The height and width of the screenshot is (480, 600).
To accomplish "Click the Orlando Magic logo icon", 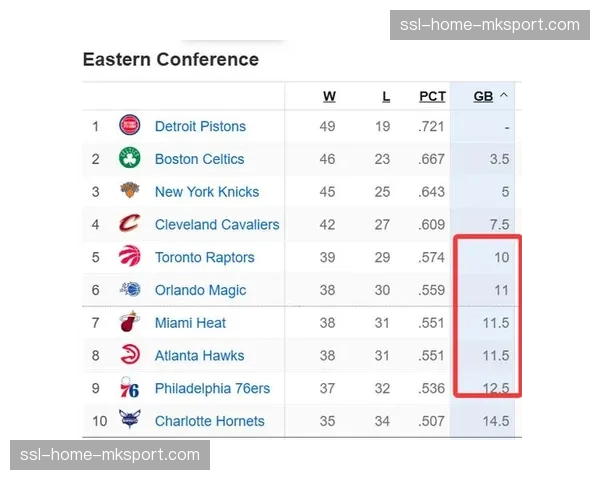I will click(x=130, y=290).
